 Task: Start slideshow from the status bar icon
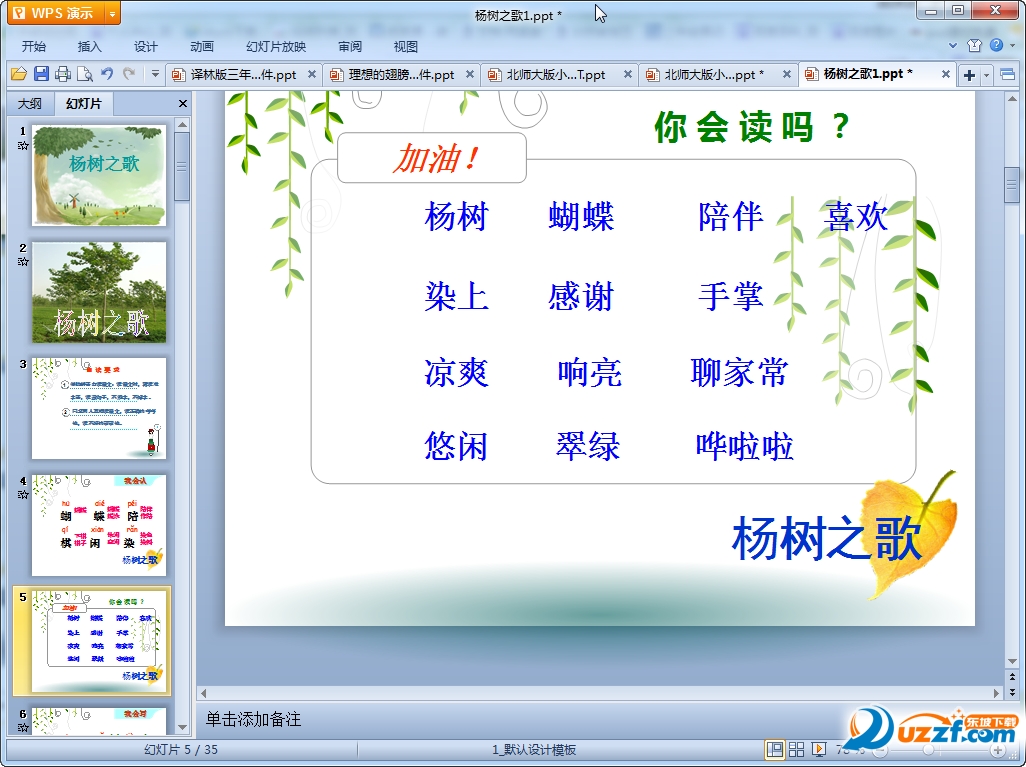pos(818,749)
